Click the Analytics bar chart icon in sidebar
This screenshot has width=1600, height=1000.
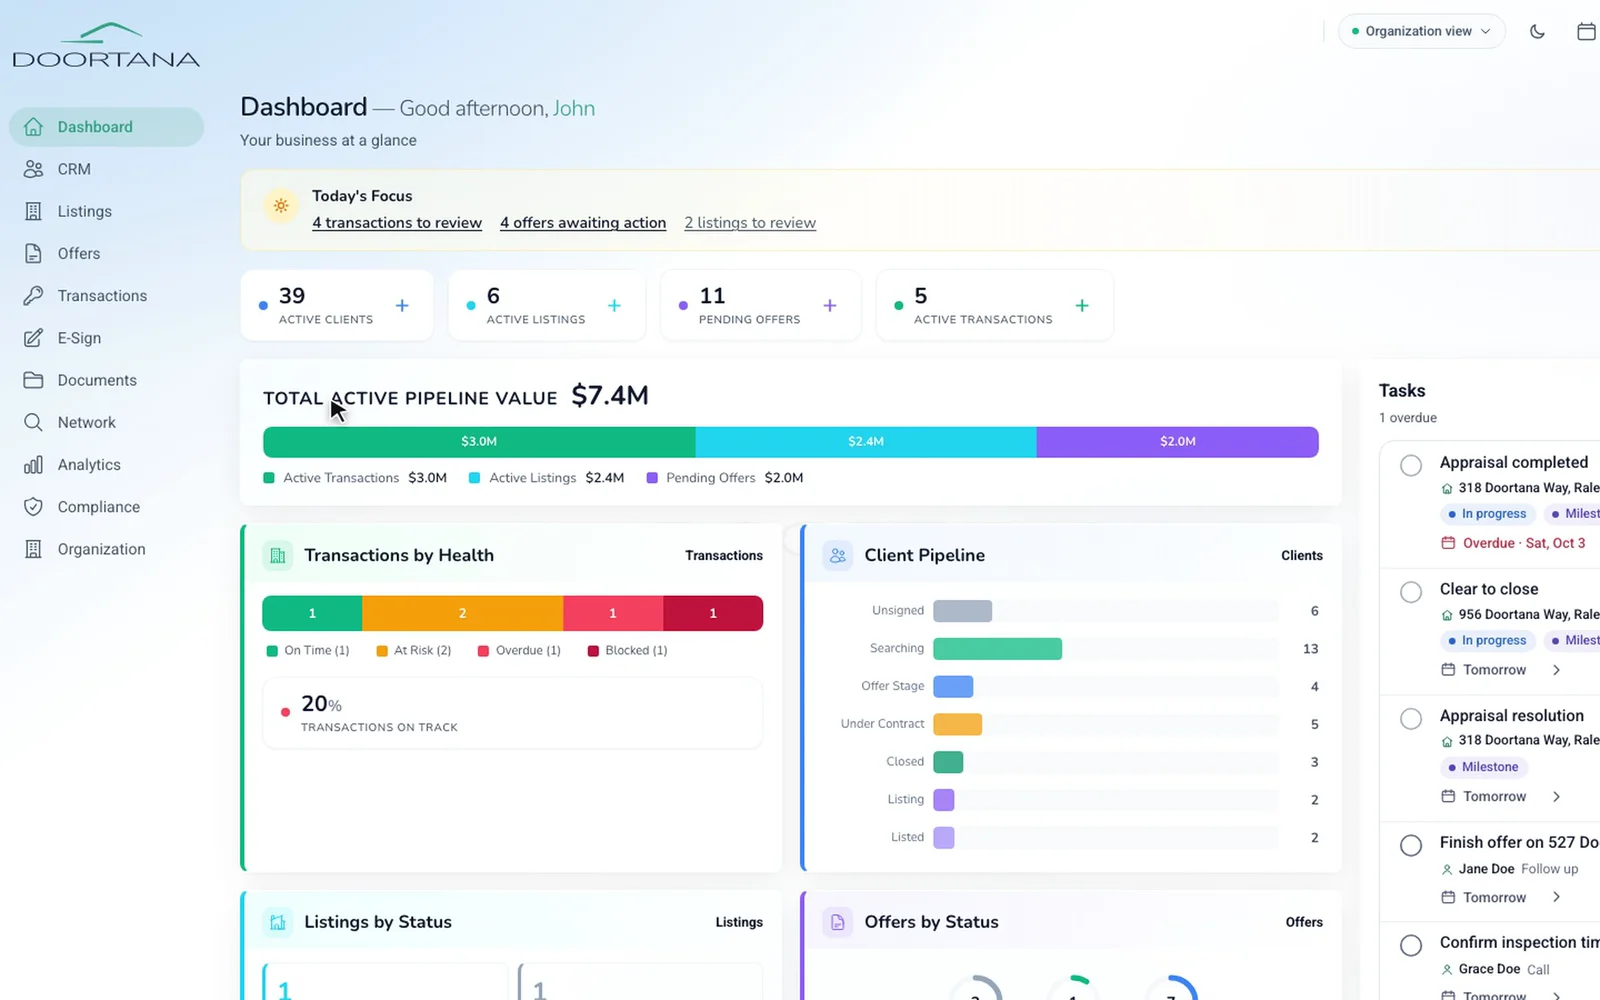point(33,465)
